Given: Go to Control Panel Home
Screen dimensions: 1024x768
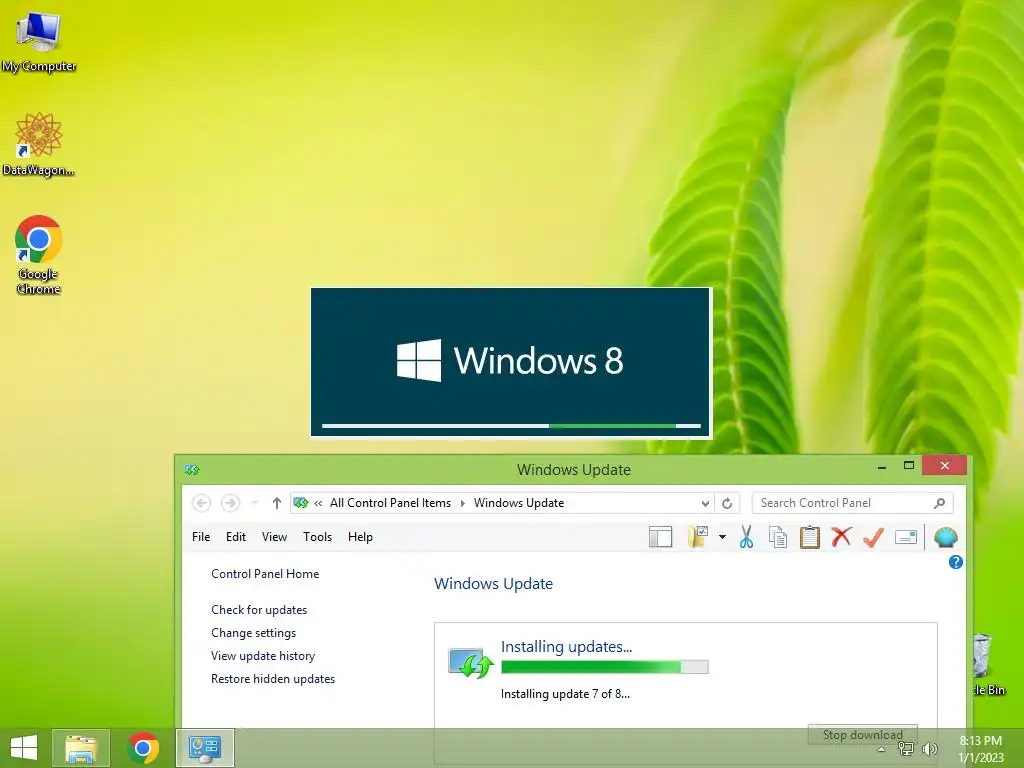Looking at the screenshot, I should coord(265,574).
